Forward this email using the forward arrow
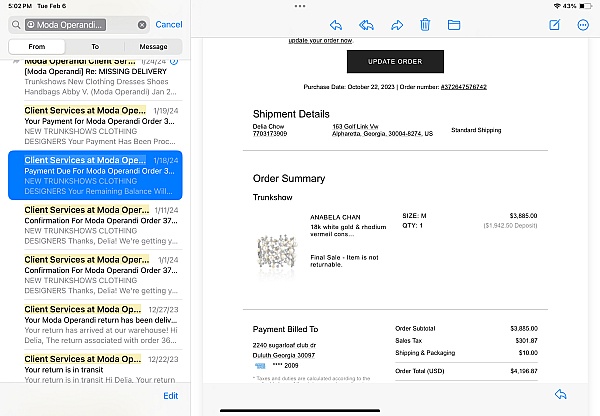The height and width of the screenshot is (416, 600). 396,24
